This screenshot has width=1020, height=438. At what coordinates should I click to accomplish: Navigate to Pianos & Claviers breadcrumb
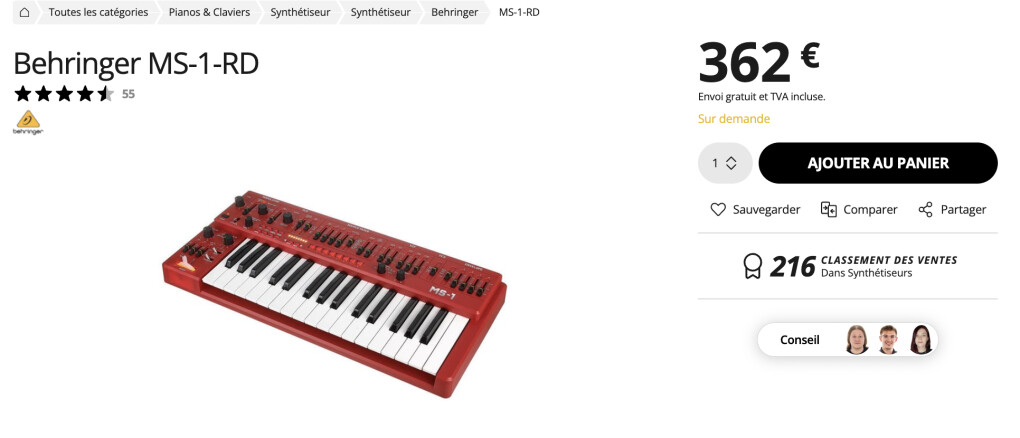[209, 12]
